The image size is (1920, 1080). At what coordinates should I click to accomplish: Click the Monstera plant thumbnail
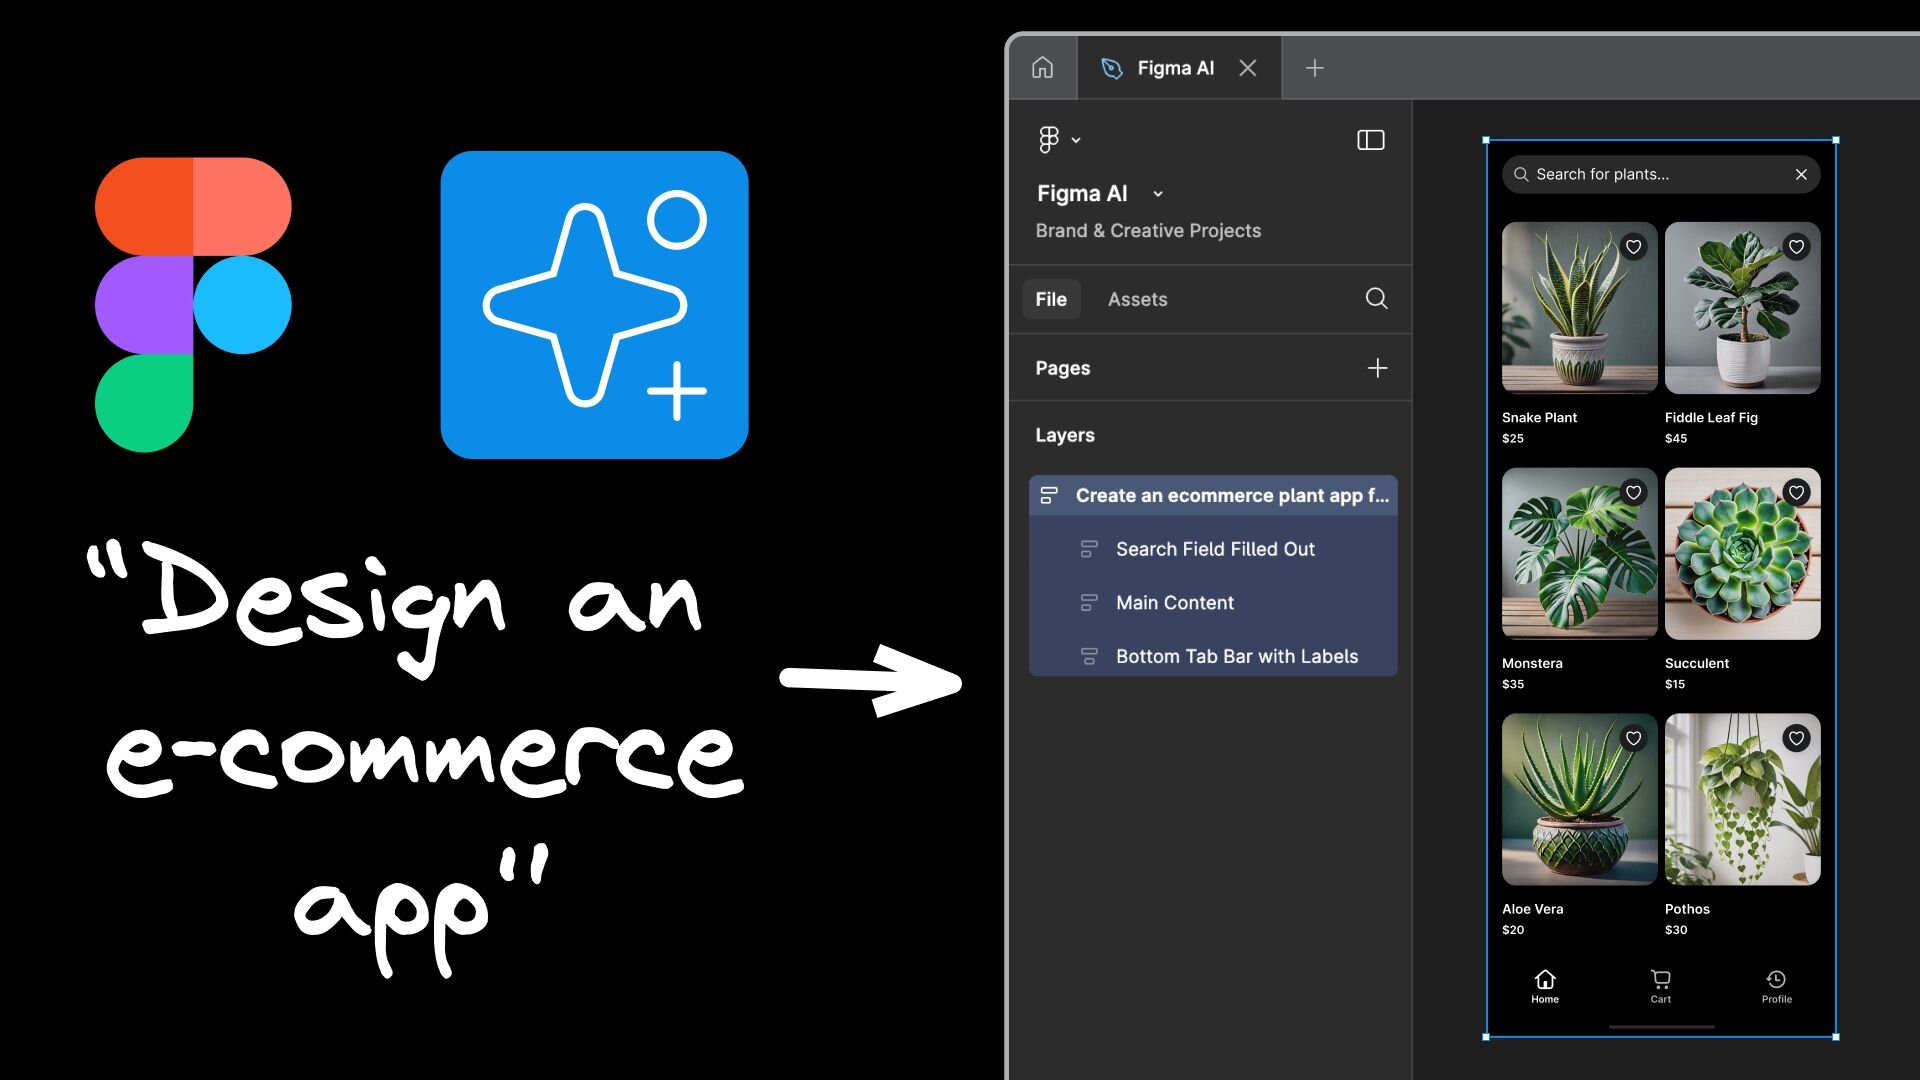1578,553
